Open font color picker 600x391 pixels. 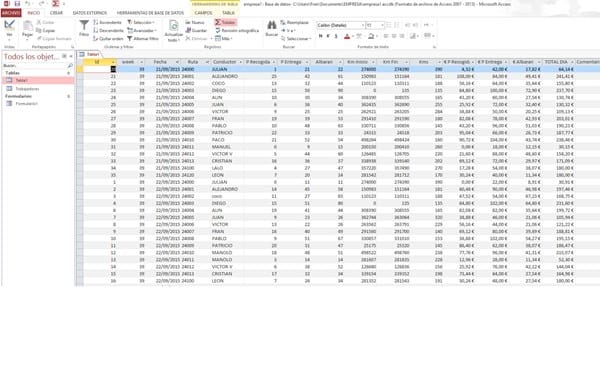point(352,36)
